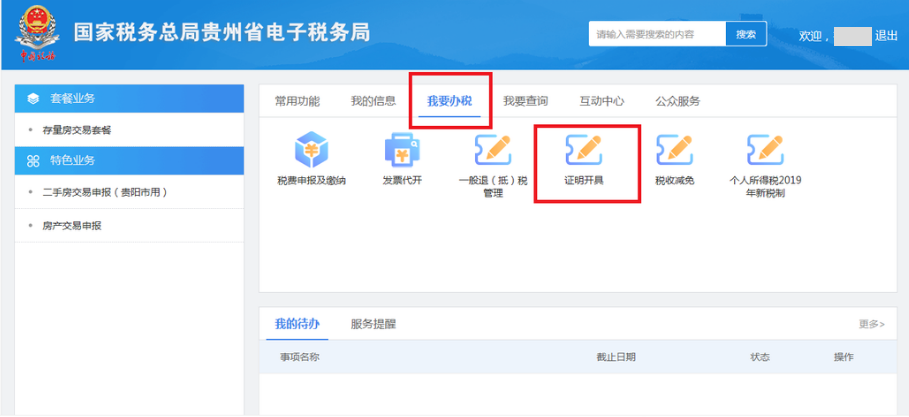
Task: Select the 我要办税 tab
Action: [449, 101]
